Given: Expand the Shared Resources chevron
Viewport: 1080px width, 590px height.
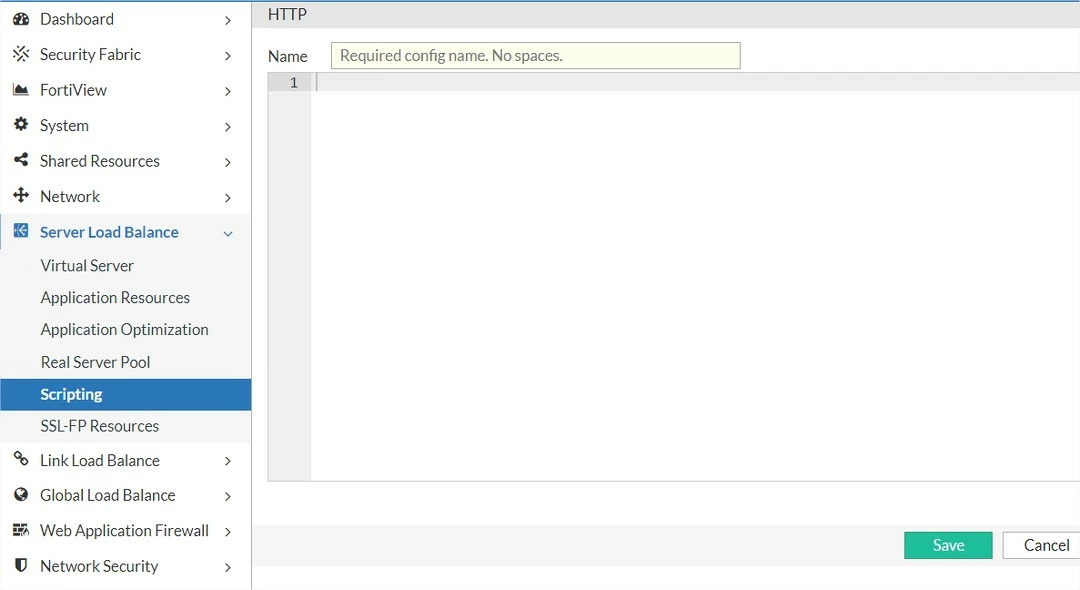Looking at the screenshot, I should pos(228,162).
